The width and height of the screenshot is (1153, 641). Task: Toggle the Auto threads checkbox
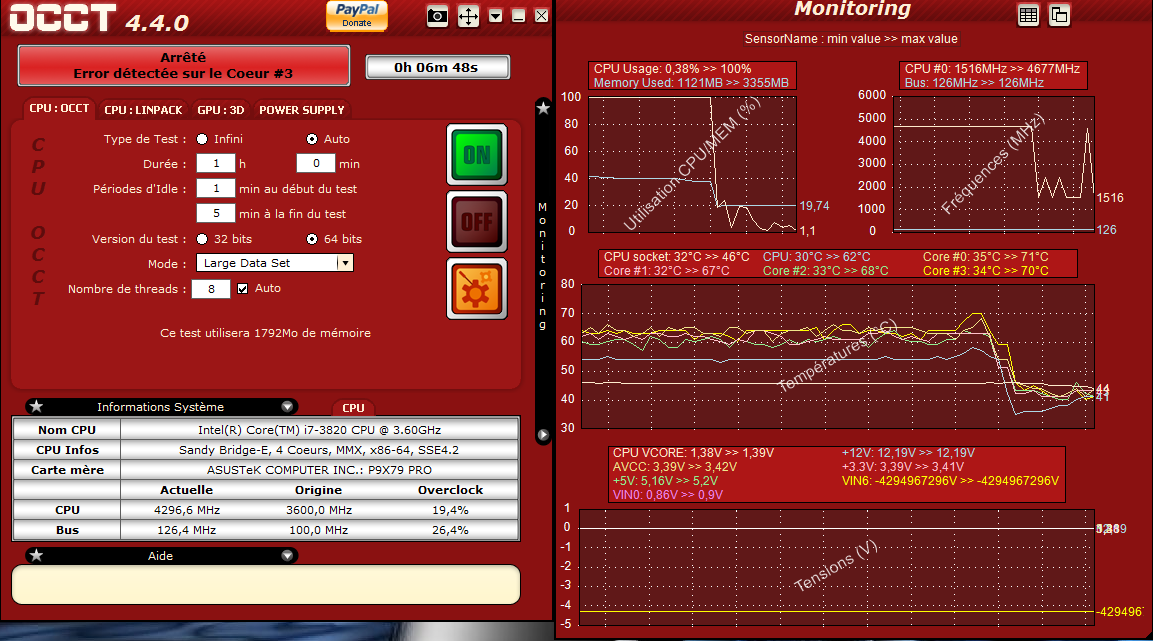[x=242, y=289]
